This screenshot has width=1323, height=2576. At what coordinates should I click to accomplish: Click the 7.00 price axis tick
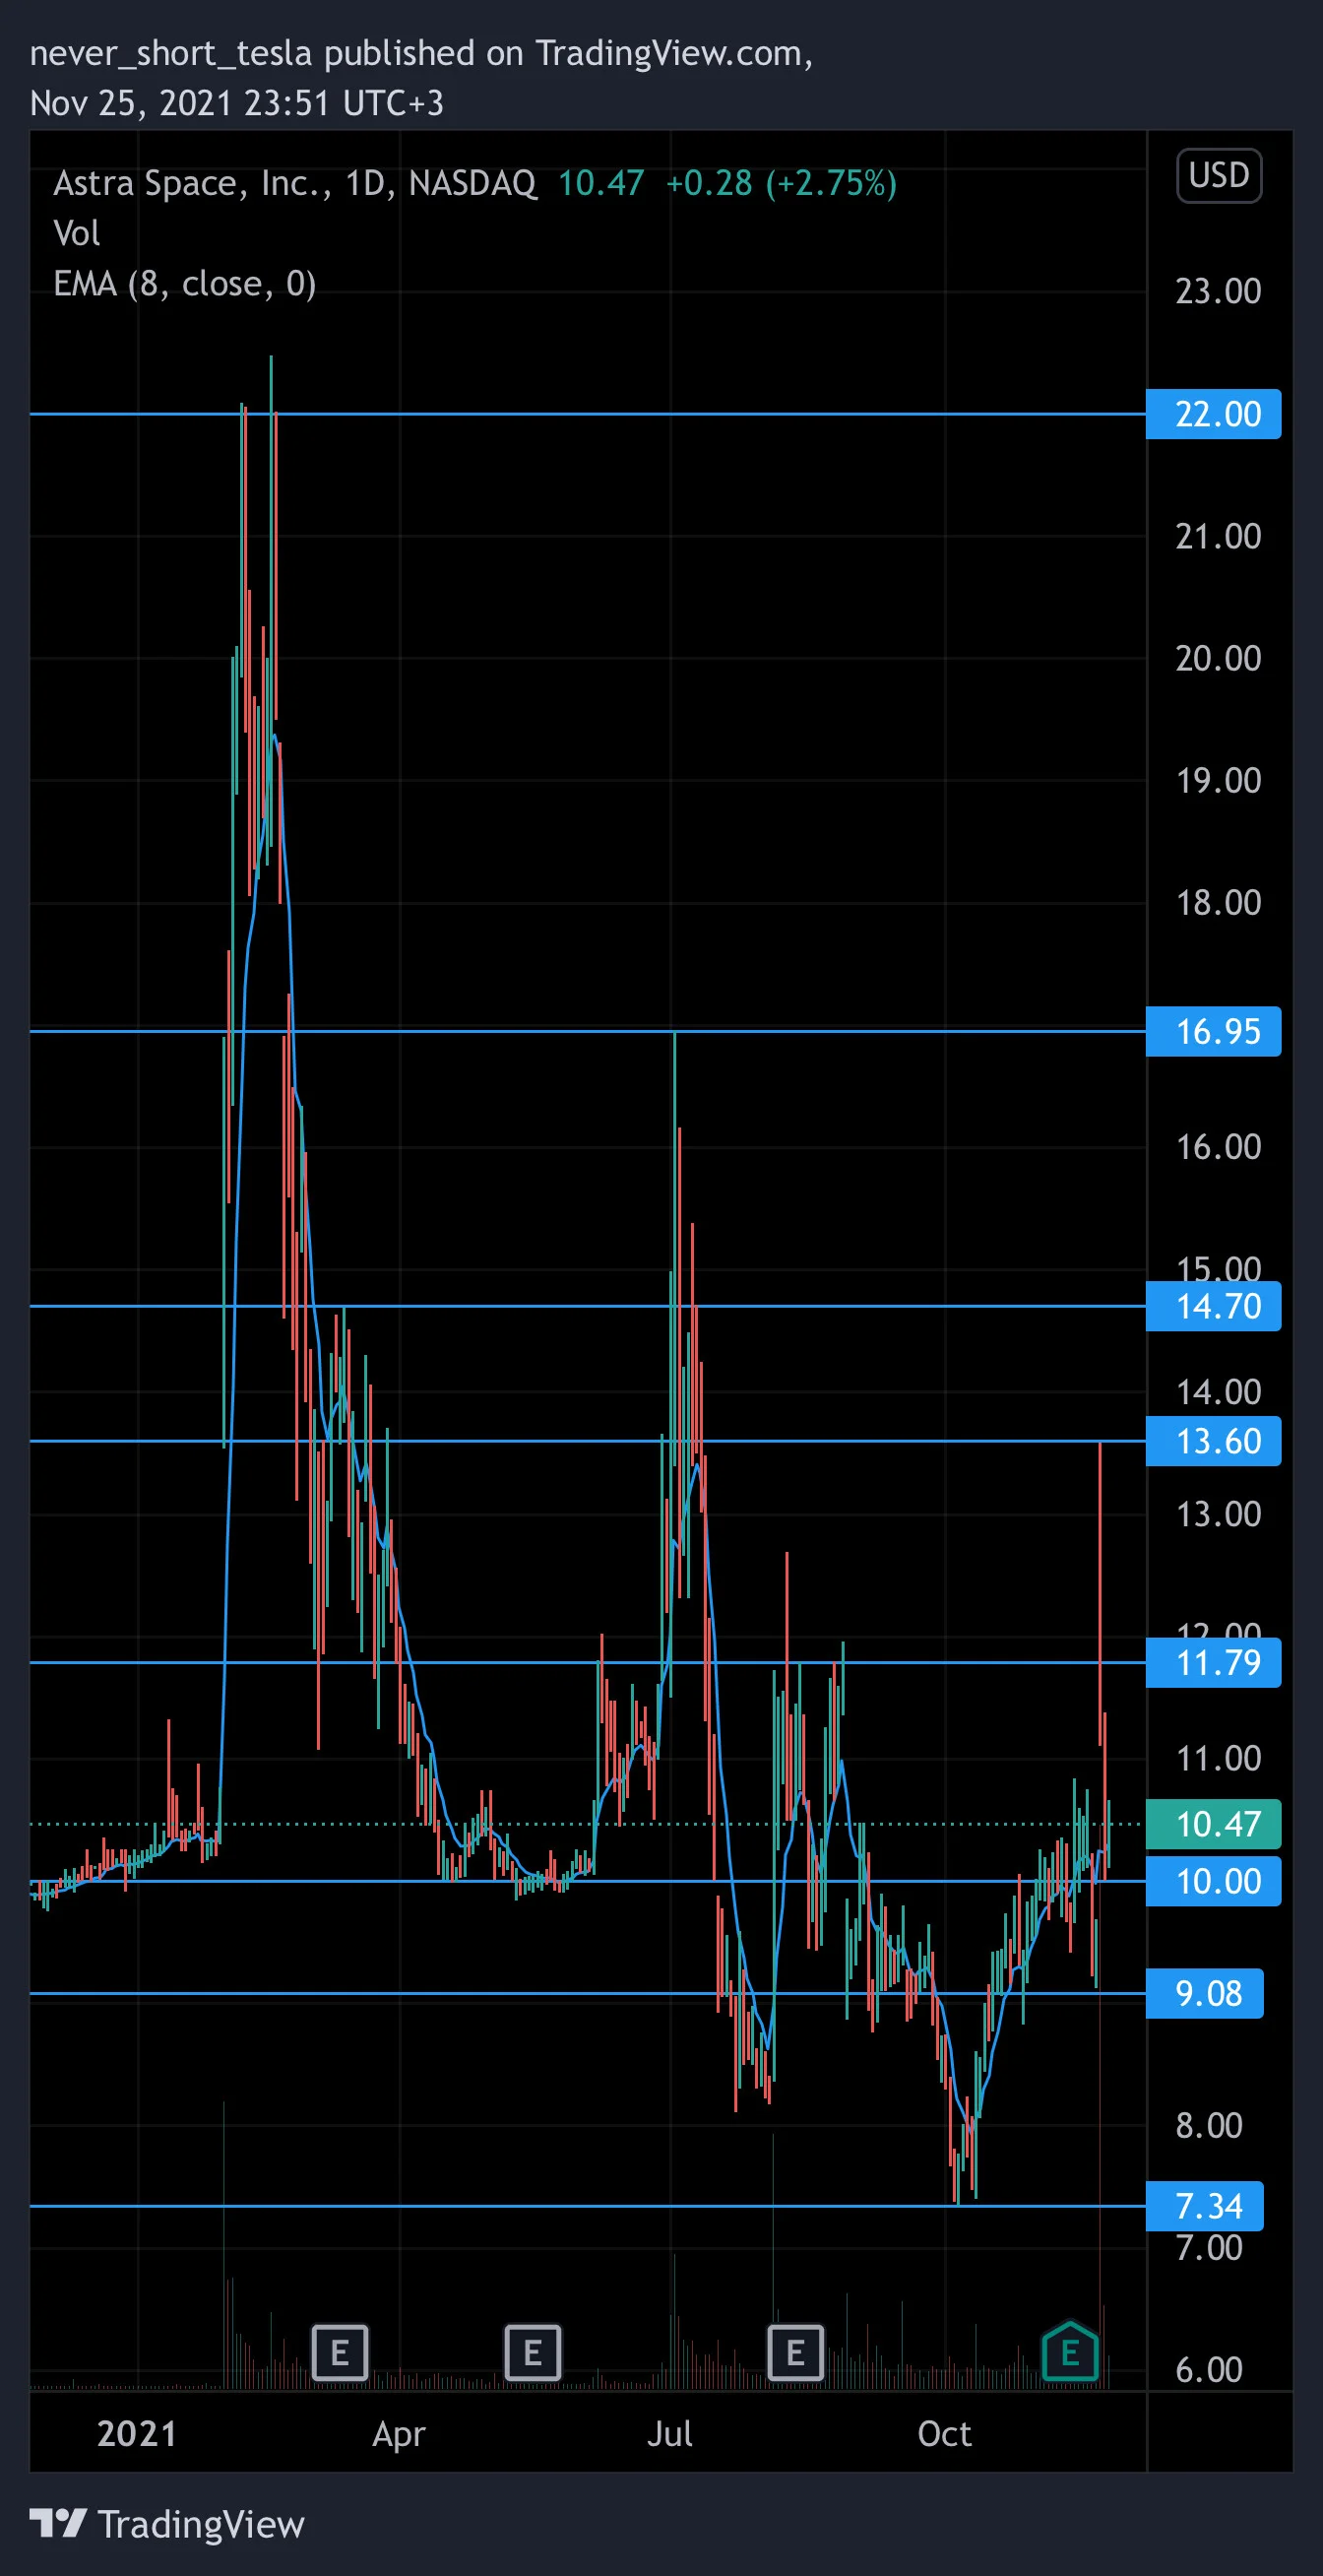[x=1209, y=2247]
